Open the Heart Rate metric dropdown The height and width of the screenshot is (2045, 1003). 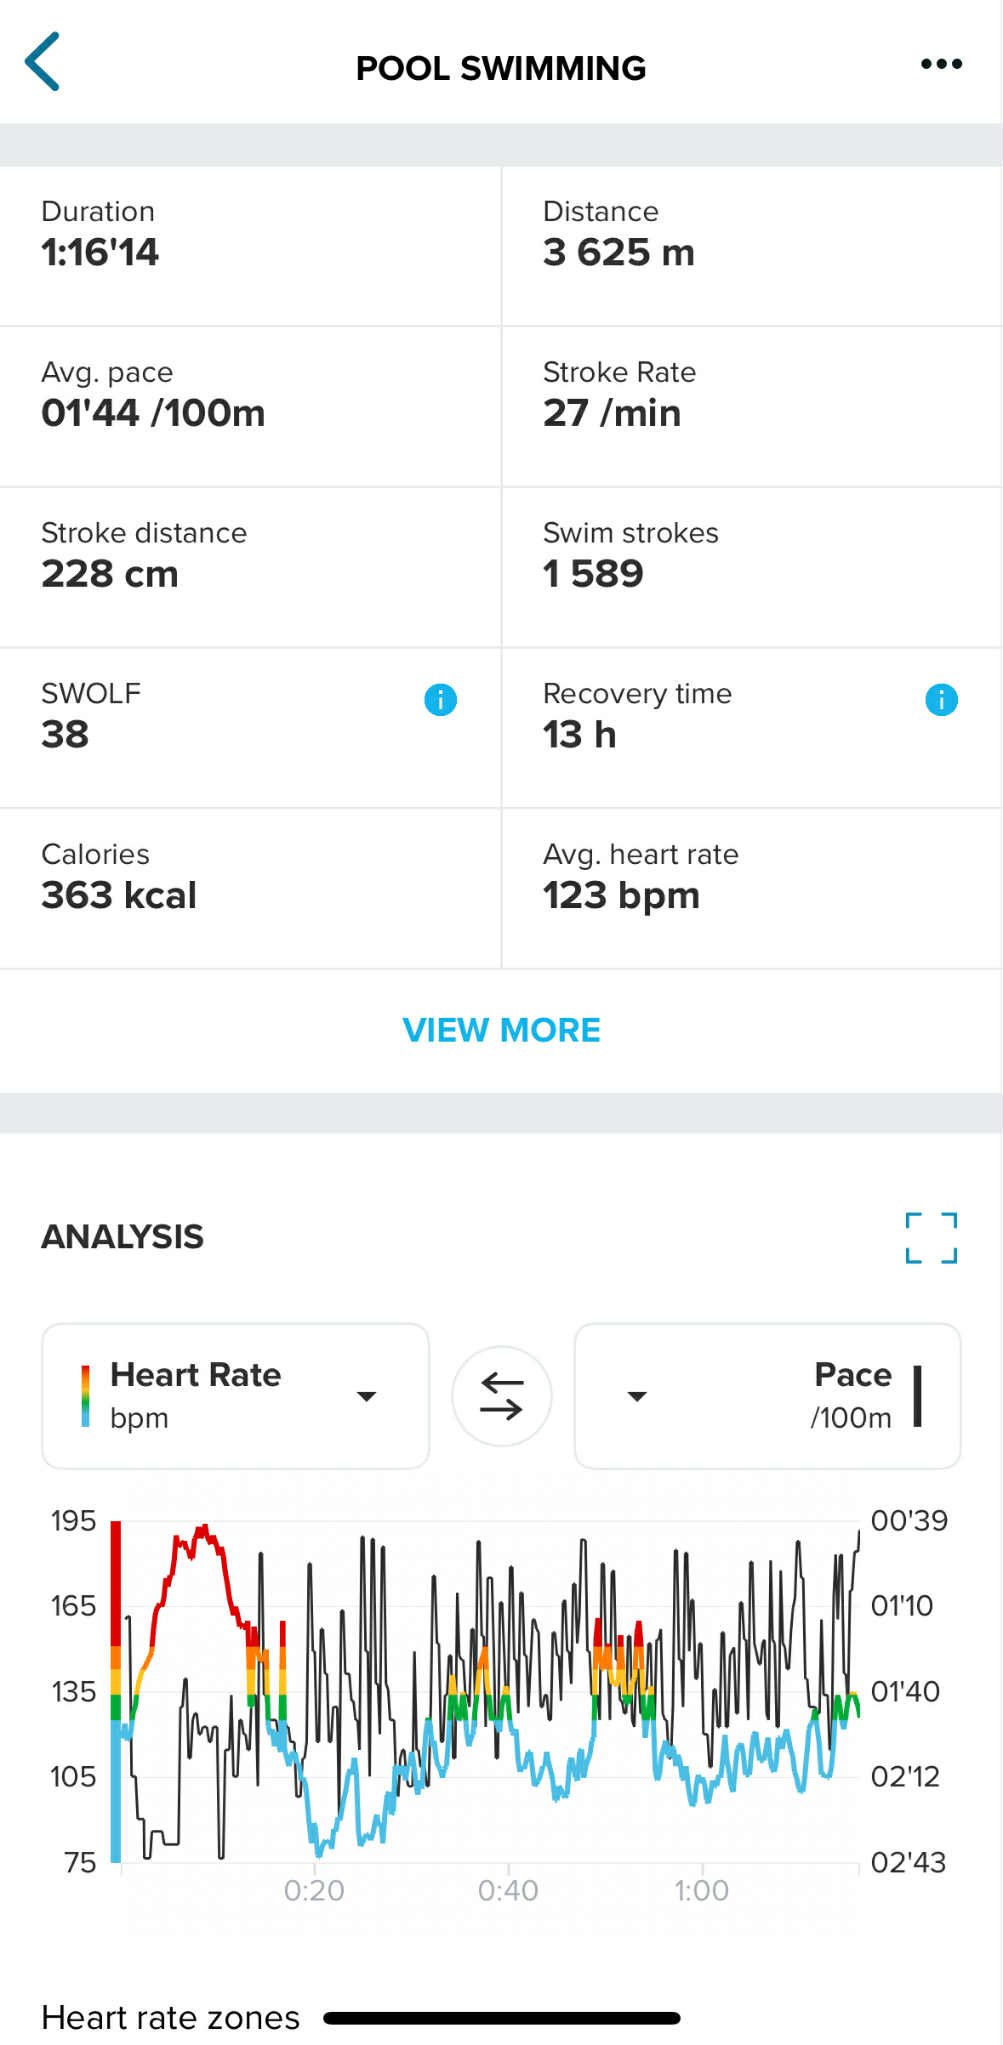click(235, 1396)
